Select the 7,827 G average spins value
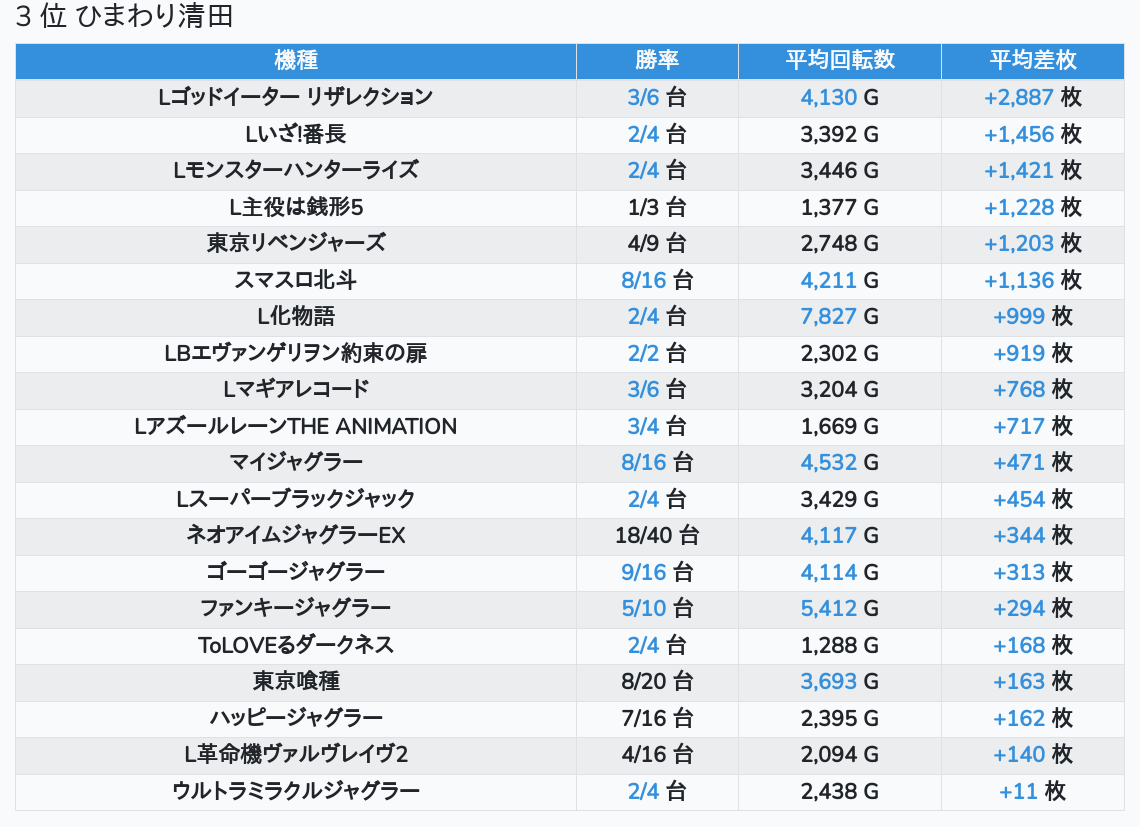Screen dimensions: 1140x827 point(839,317)
